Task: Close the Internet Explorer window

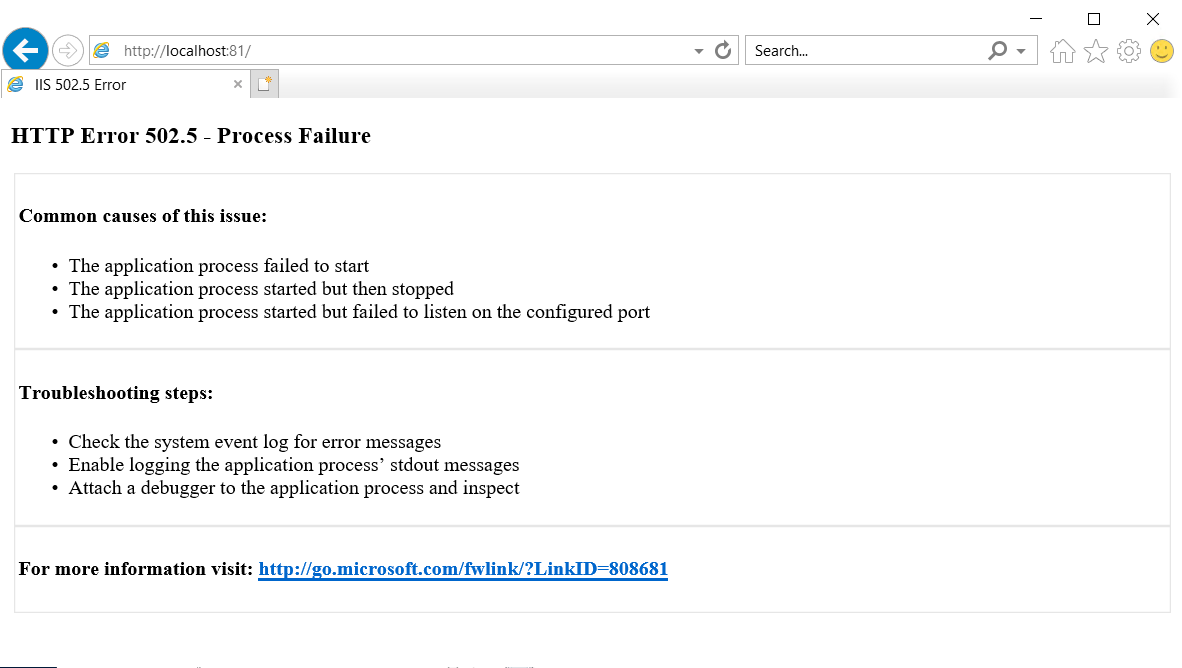Action: tap(1152, 18)
